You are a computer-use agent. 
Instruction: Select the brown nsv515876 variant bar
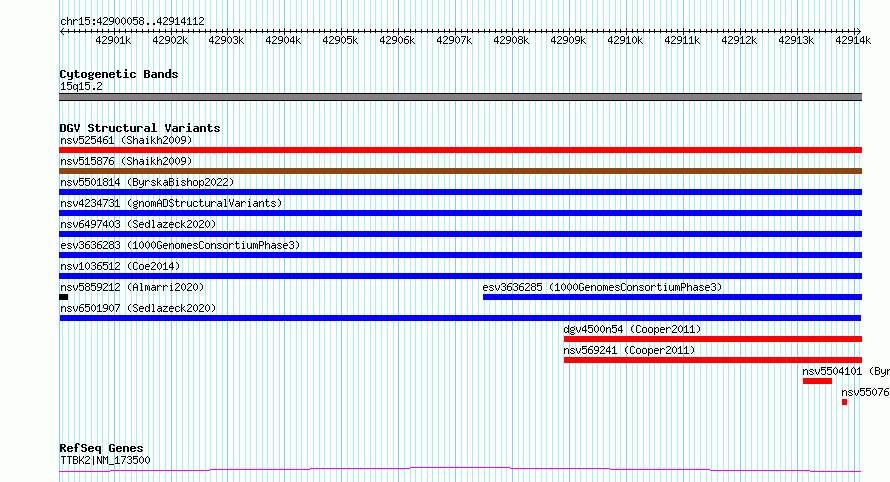click(x=460, y=171)
